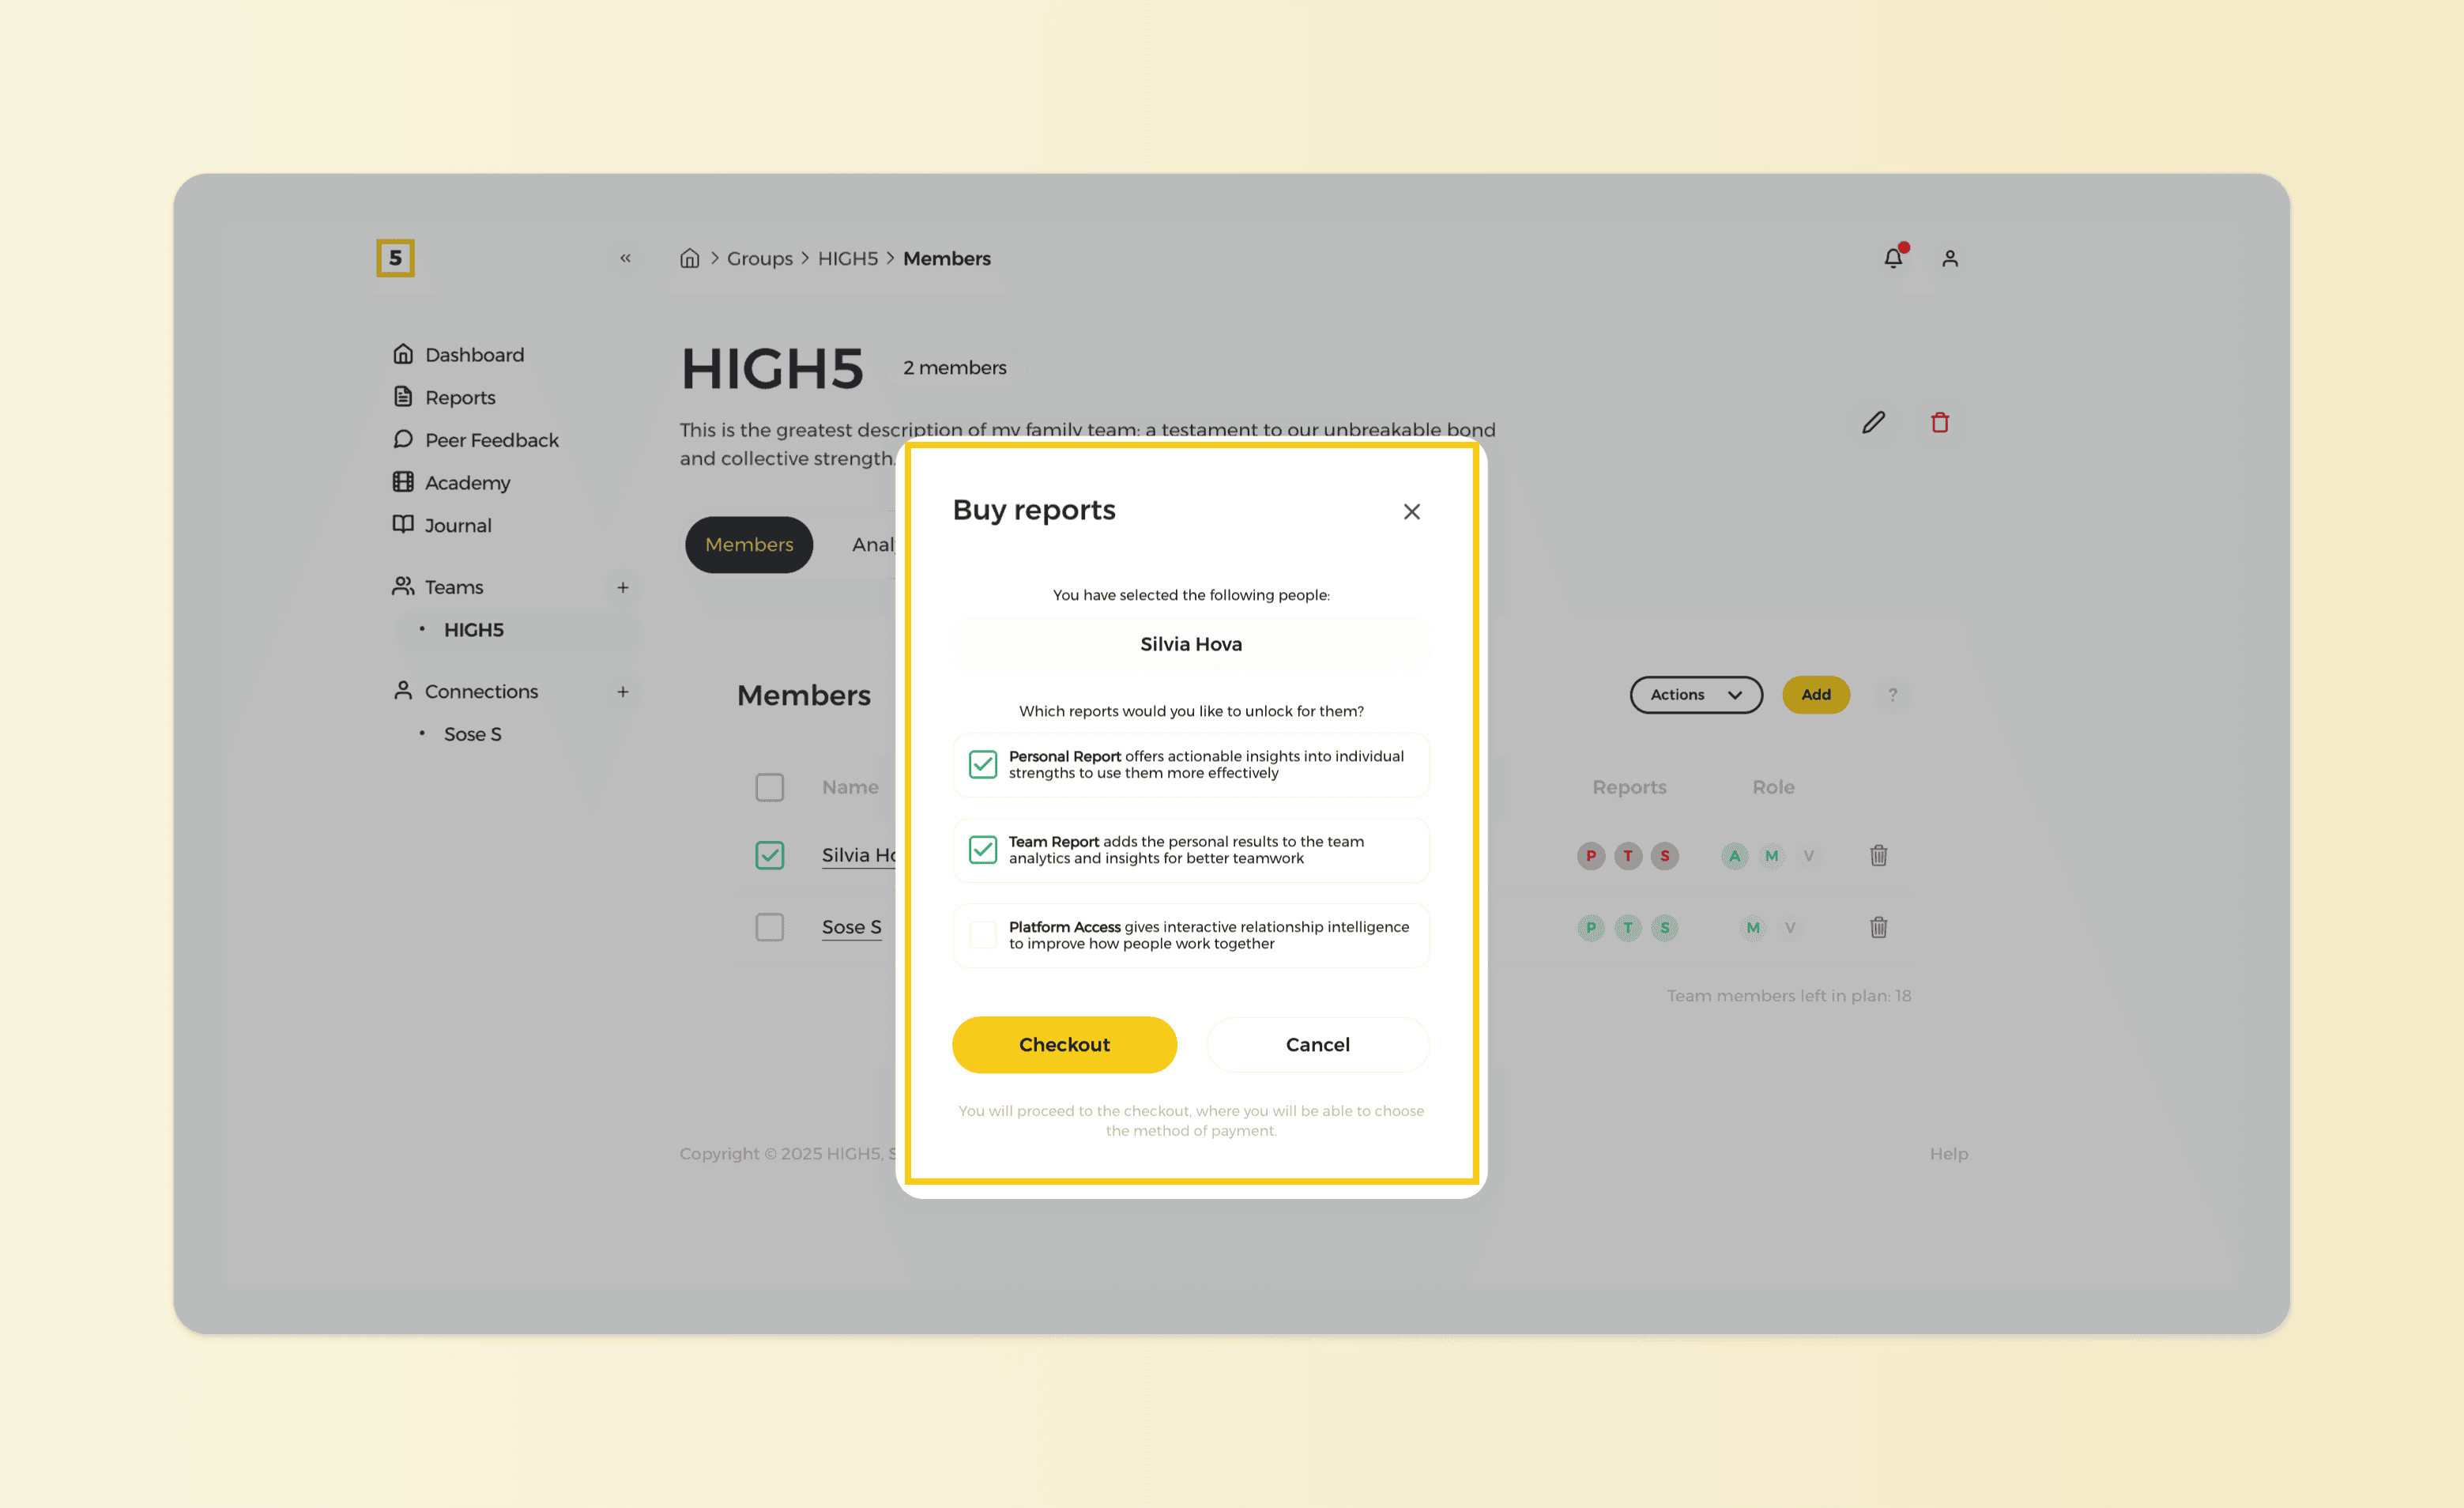Delete Silvia's row with trash icon
The width and height of the screenshot is (2464, 1508).
(x=1878, y=855)
